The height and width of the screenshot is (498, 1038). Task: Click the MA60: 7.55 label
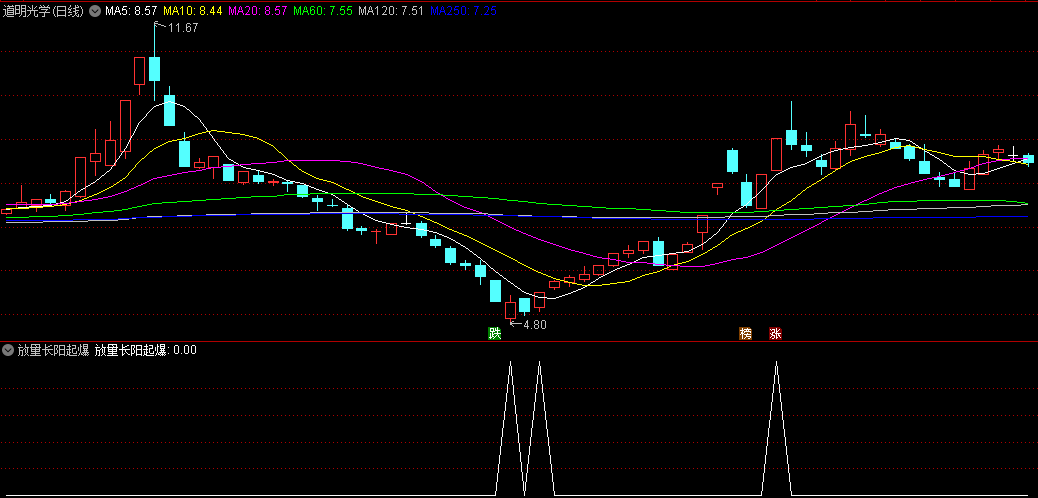(x=322, y=11)
